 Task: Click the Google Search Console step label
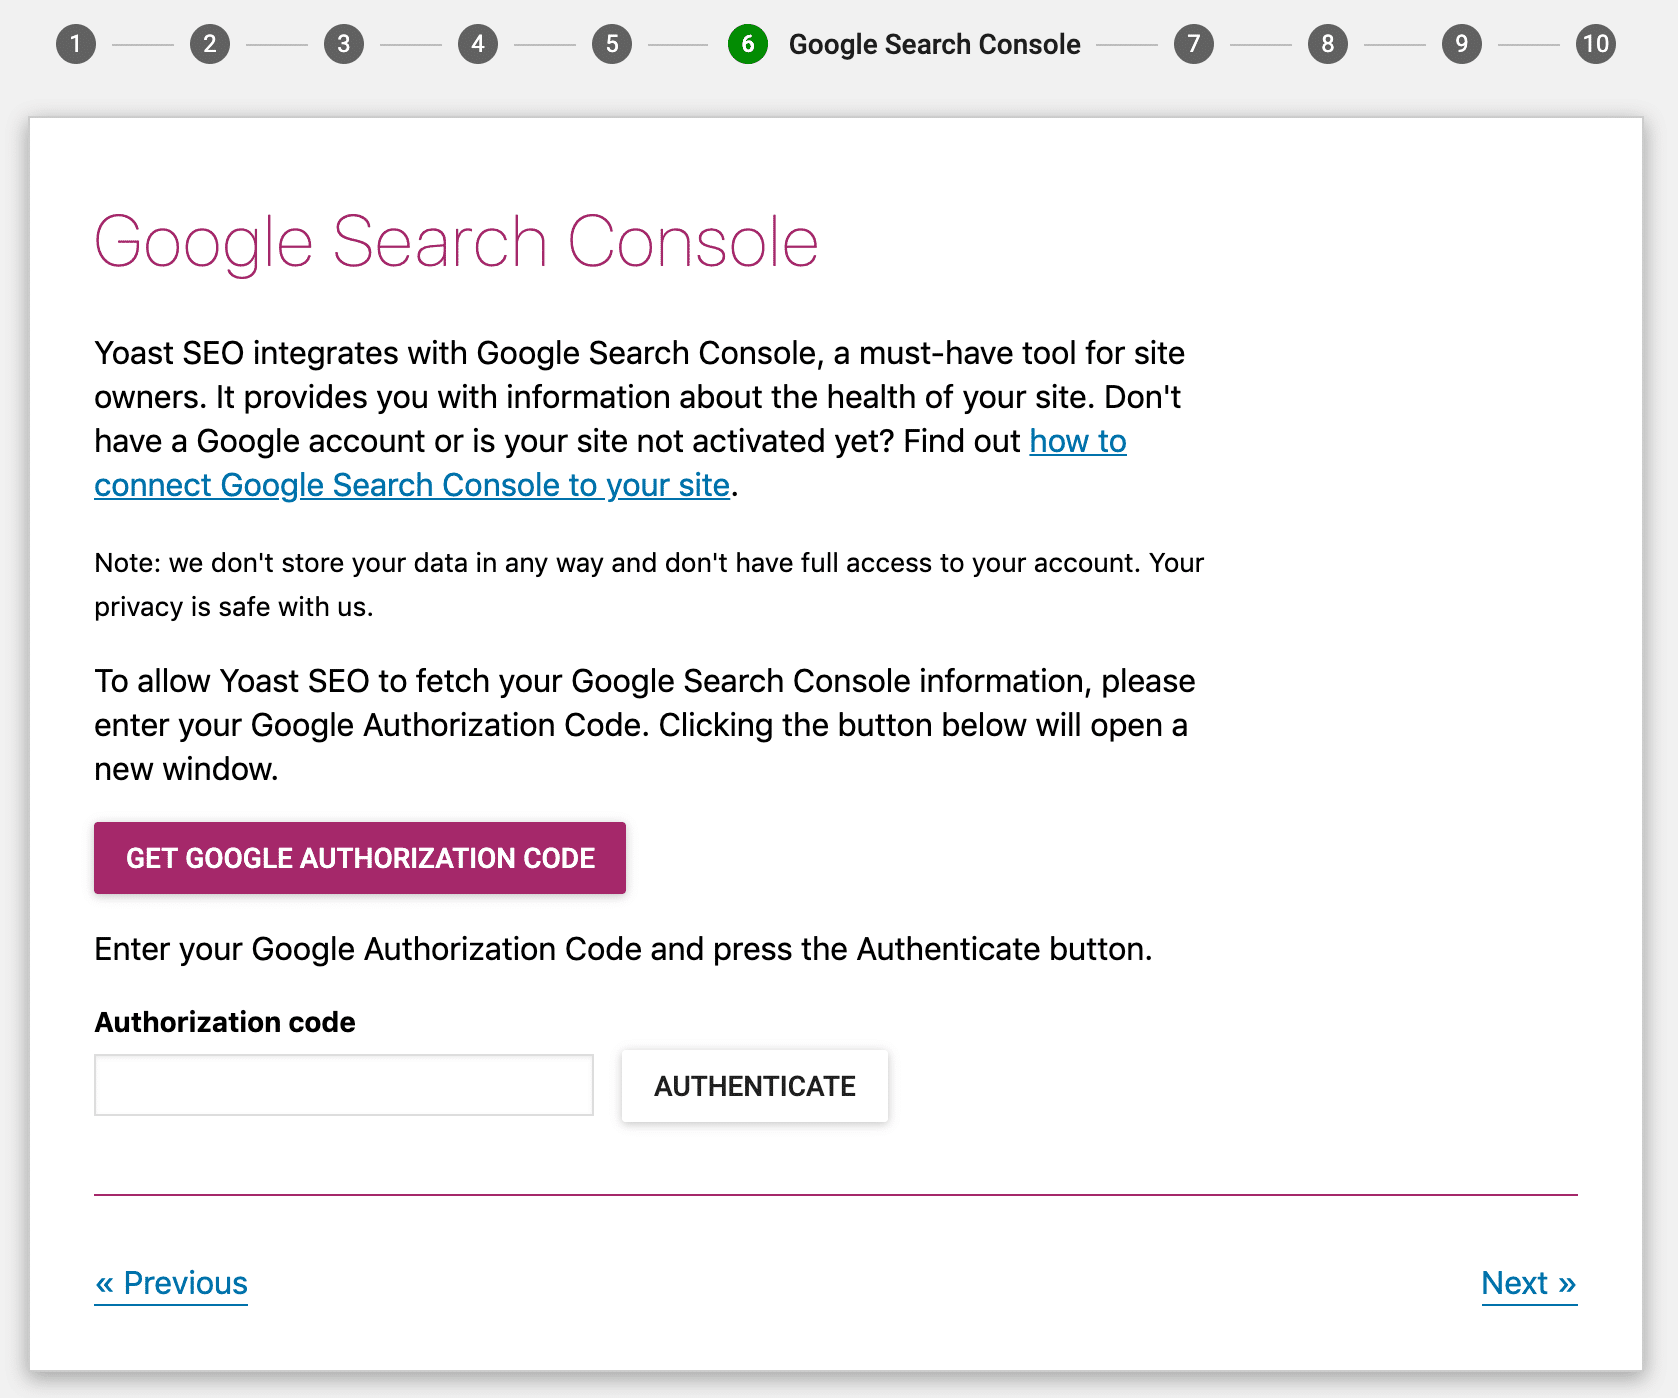934,44
